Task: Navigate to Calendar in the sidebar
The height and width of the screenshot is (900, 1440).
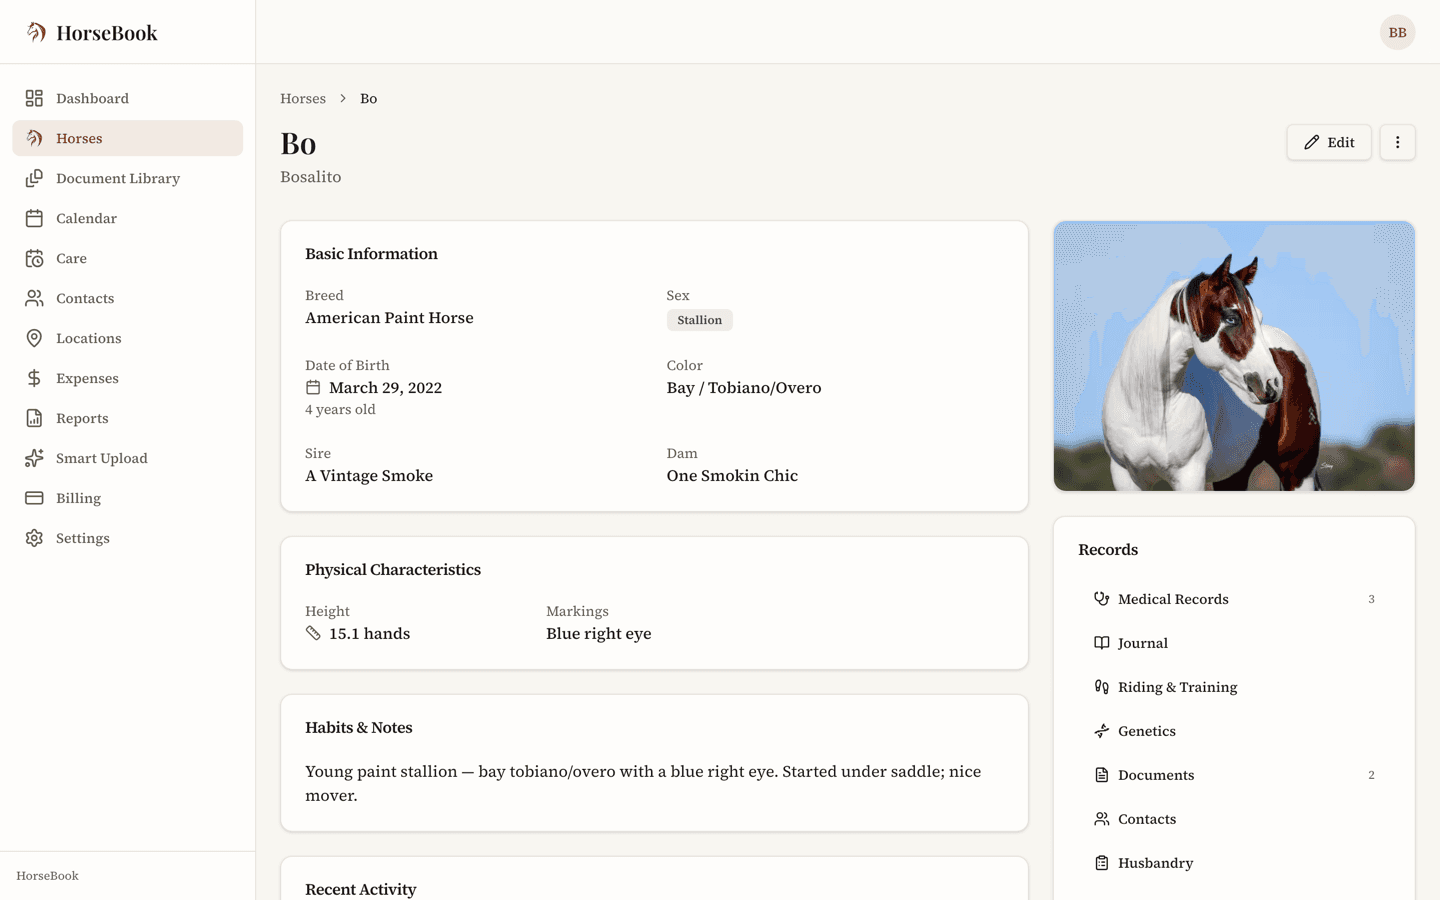Action: (x=128, y=218)
